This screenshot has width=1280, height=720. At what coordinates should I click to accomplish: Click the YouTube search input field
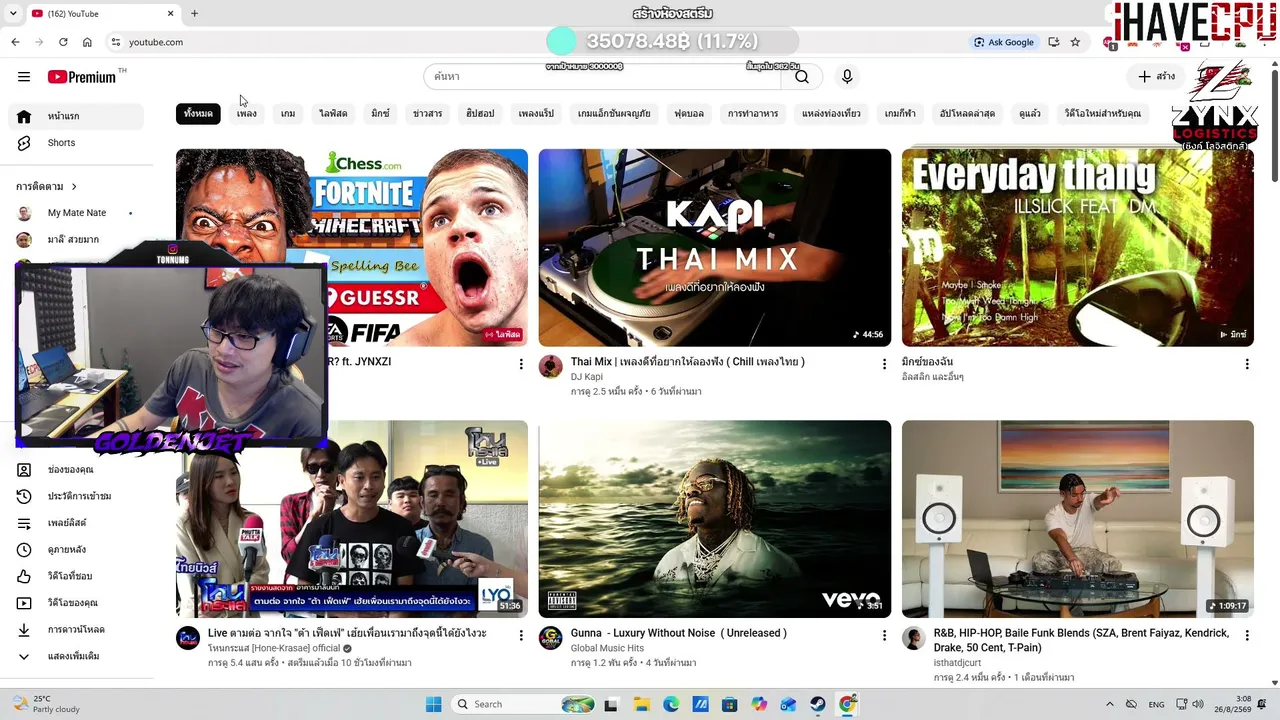[603, 77]
